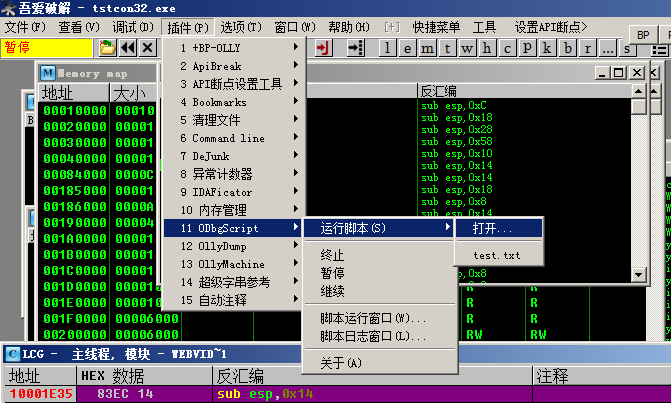Expand the OllyDump plugin submenu
The width and height of the screenshot is (671, 403).
pyautogui.click(x=233, y=246)
